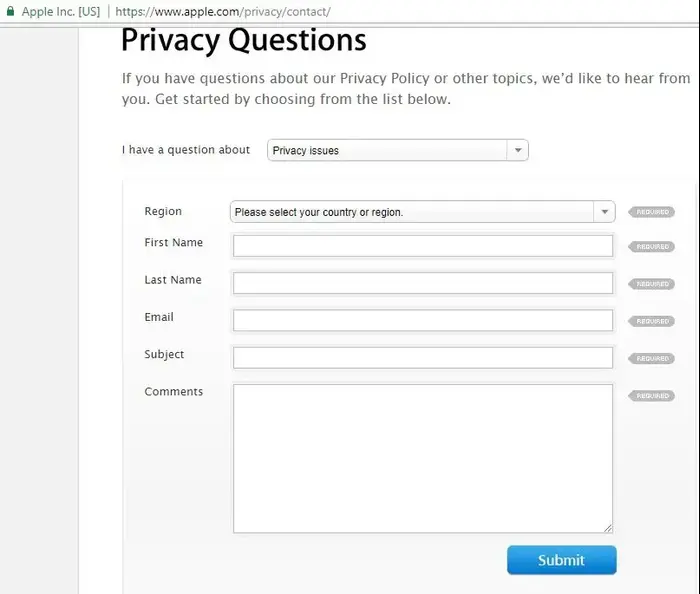Viewport: 700px width, 594px height.
Task: Click into the Email field
Action: (423, 320)
